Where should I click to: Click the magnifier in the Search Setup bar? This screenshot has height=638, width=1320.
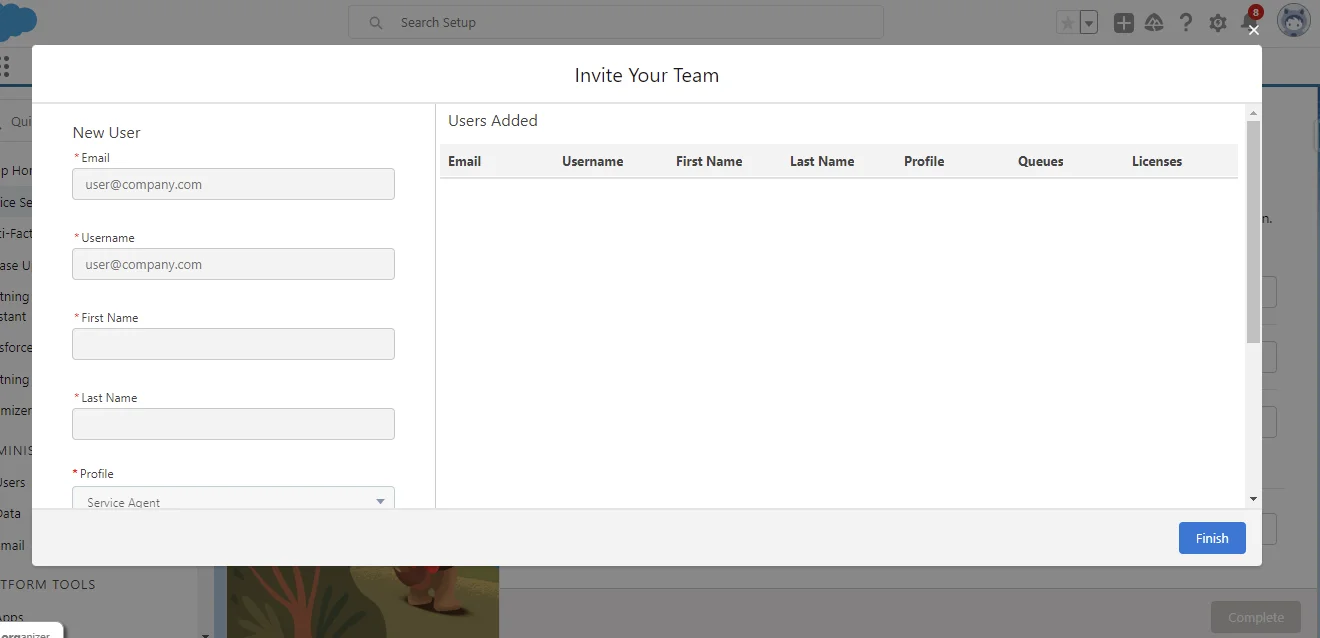coord(374,22)
